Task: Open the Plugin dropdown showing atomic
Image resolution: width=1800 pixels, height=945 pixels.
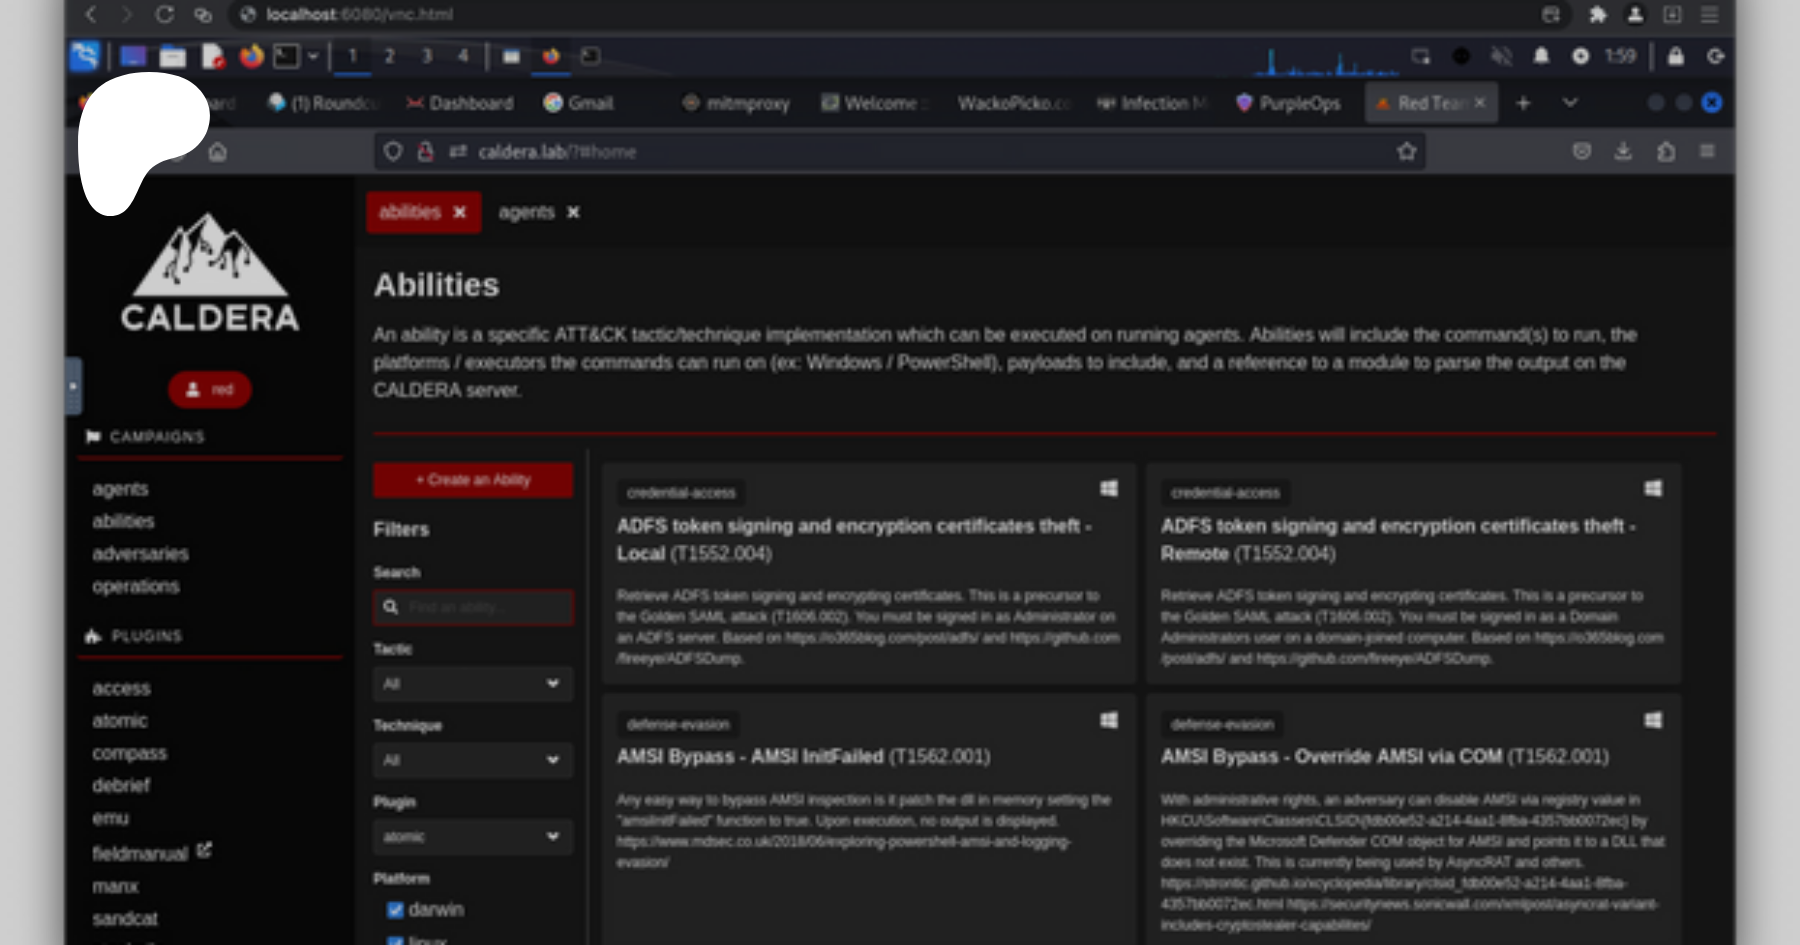Action: pyautogui.click(x=472, y=837)
